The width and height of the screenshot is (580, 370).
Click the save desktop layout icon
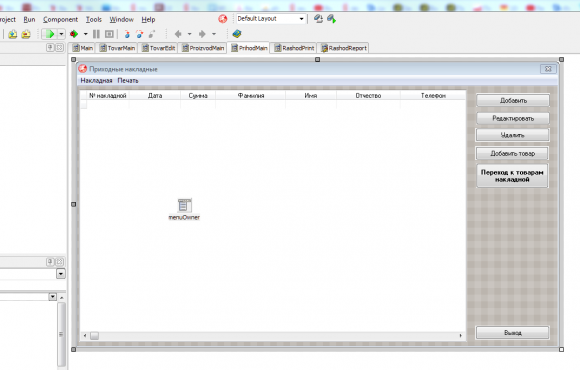pyautogui.click(x=318, y=18)
